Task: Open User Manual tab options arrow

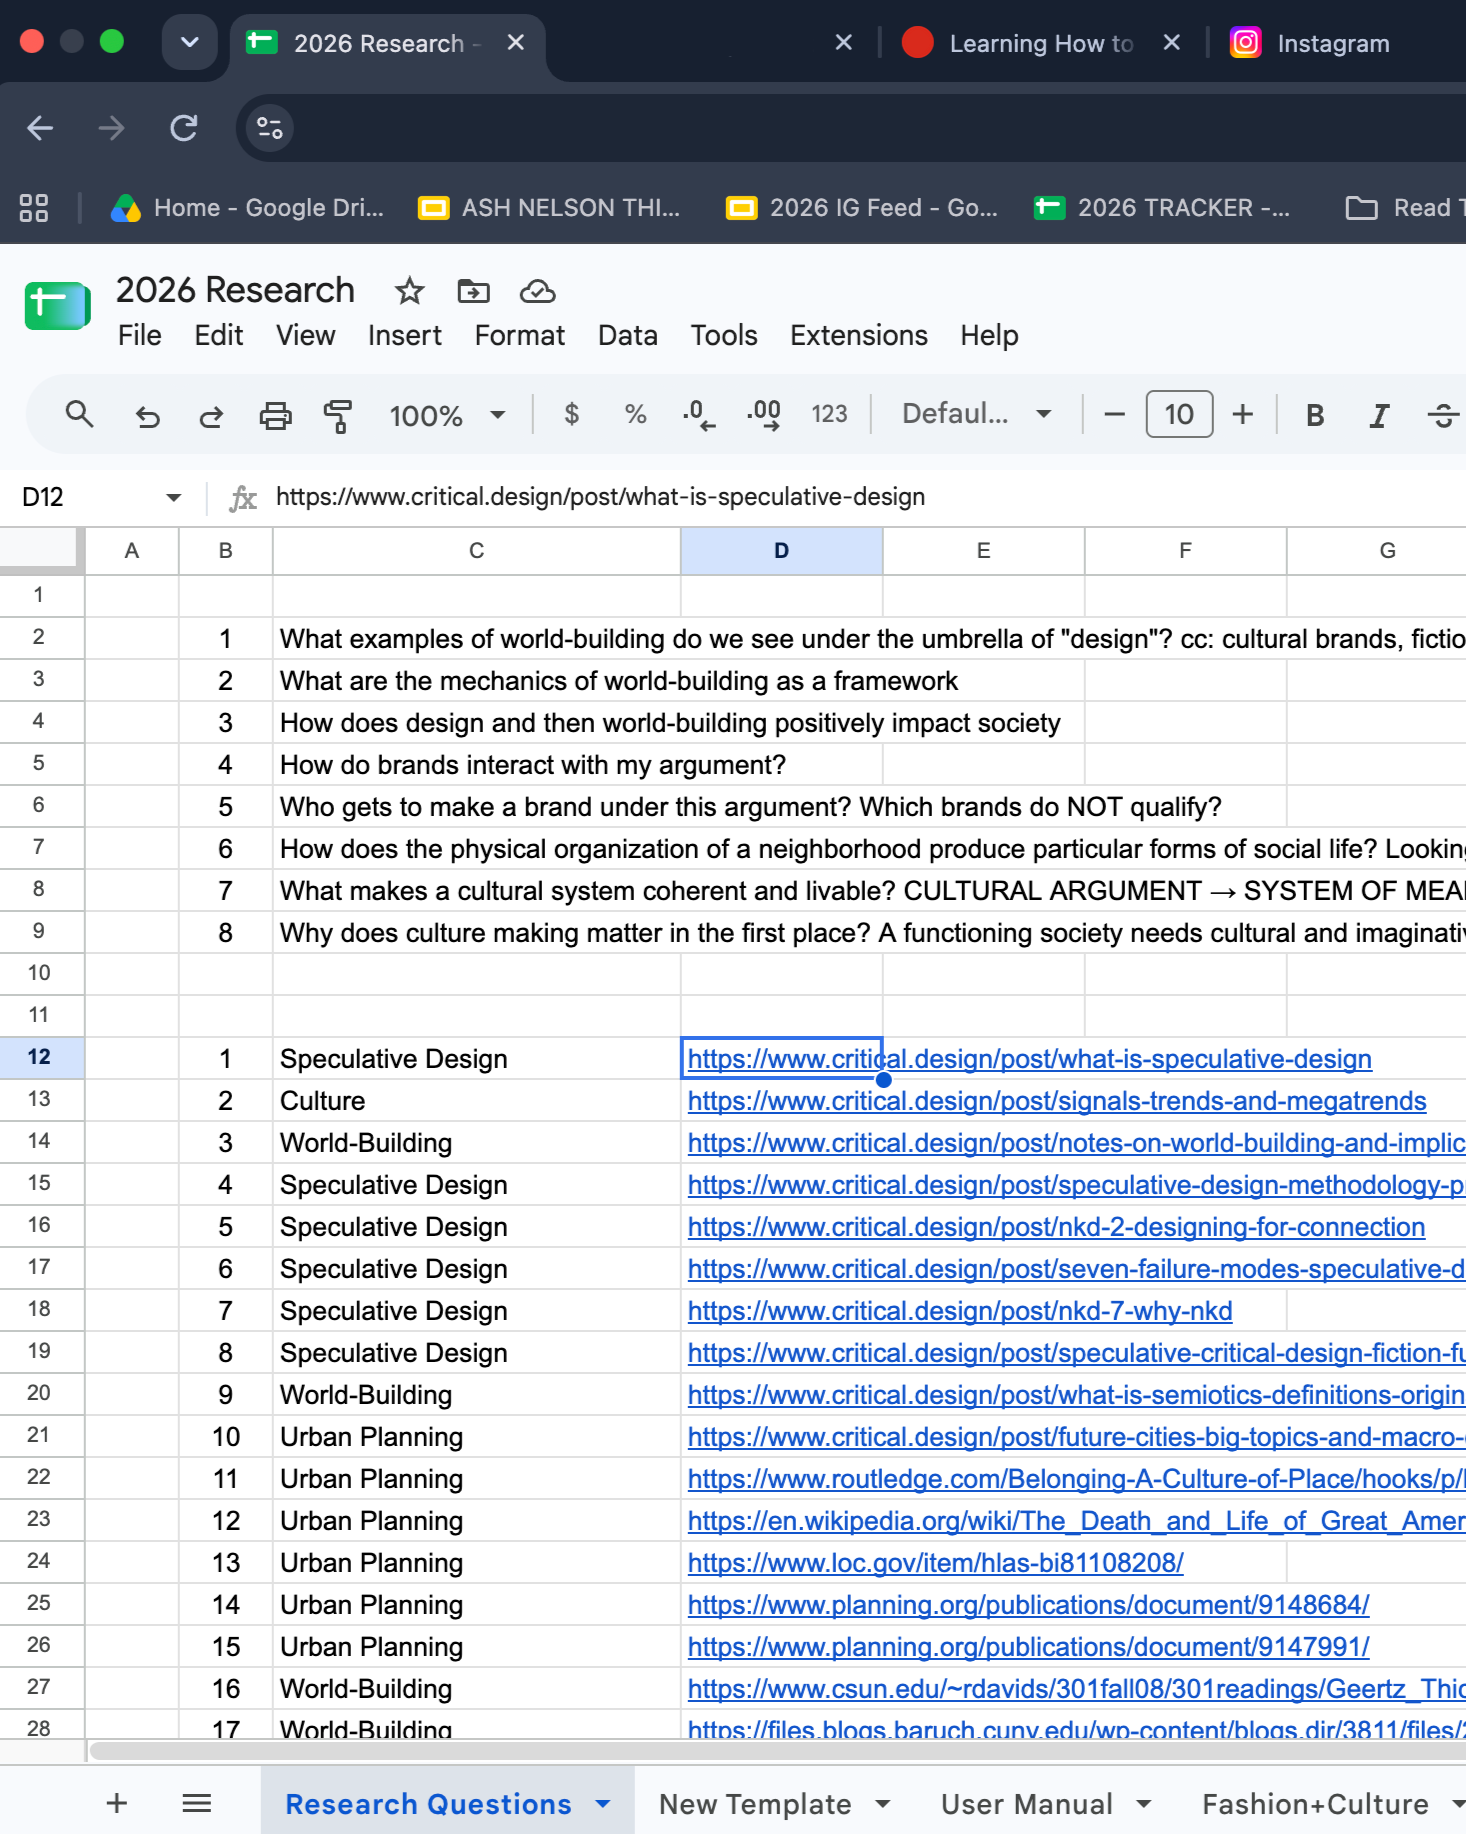Action: tap(1144, 1803)
